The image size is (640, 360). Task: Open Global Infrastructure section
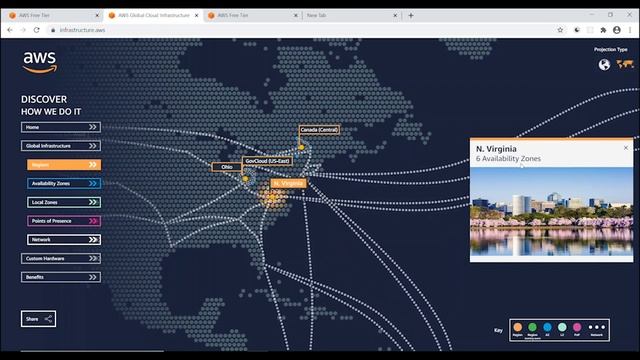coord(61,146)
